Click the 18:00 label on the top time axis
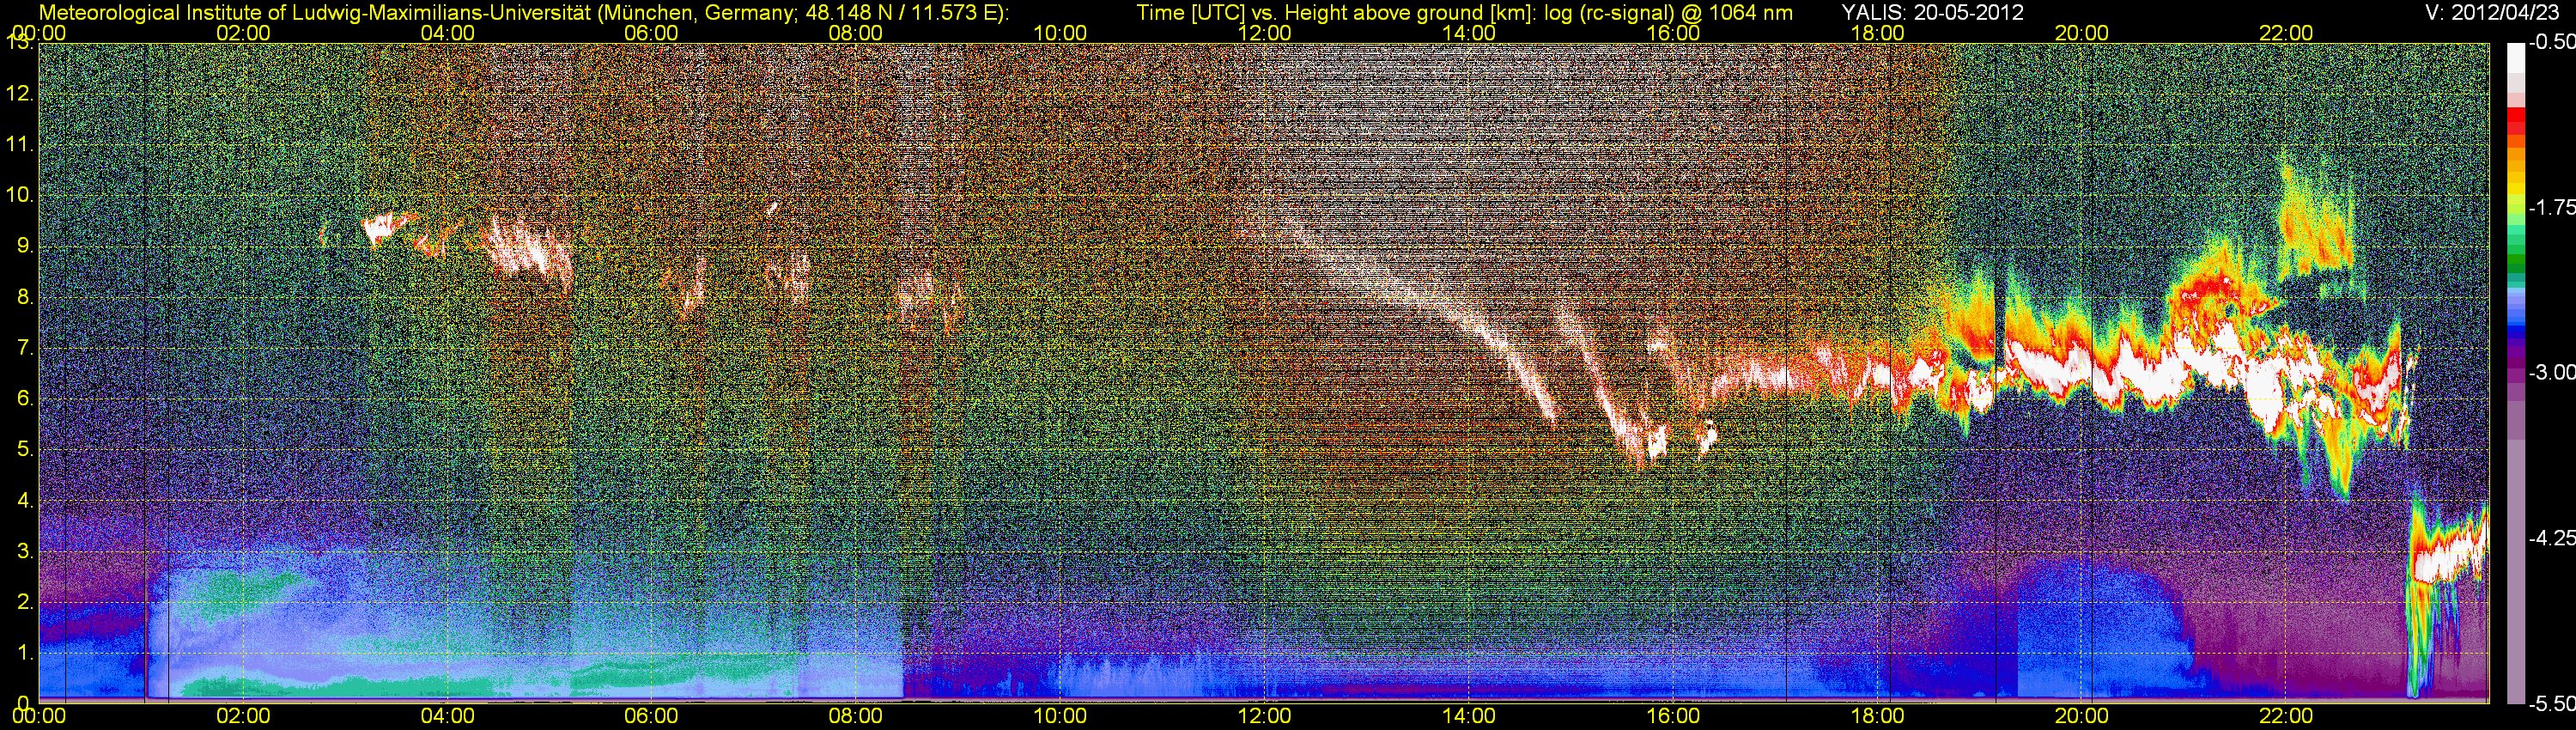The image size is (2576, 730). click(1878, 33)
